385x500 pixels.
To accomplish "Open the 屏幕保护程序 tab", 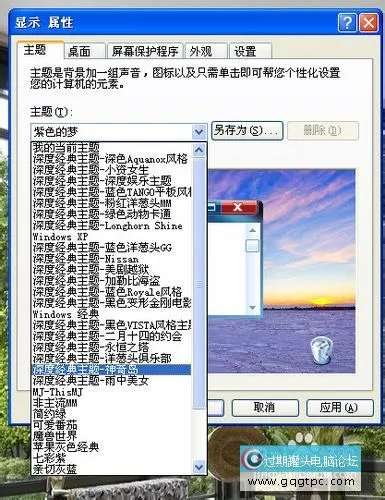I will click(145, 51).
